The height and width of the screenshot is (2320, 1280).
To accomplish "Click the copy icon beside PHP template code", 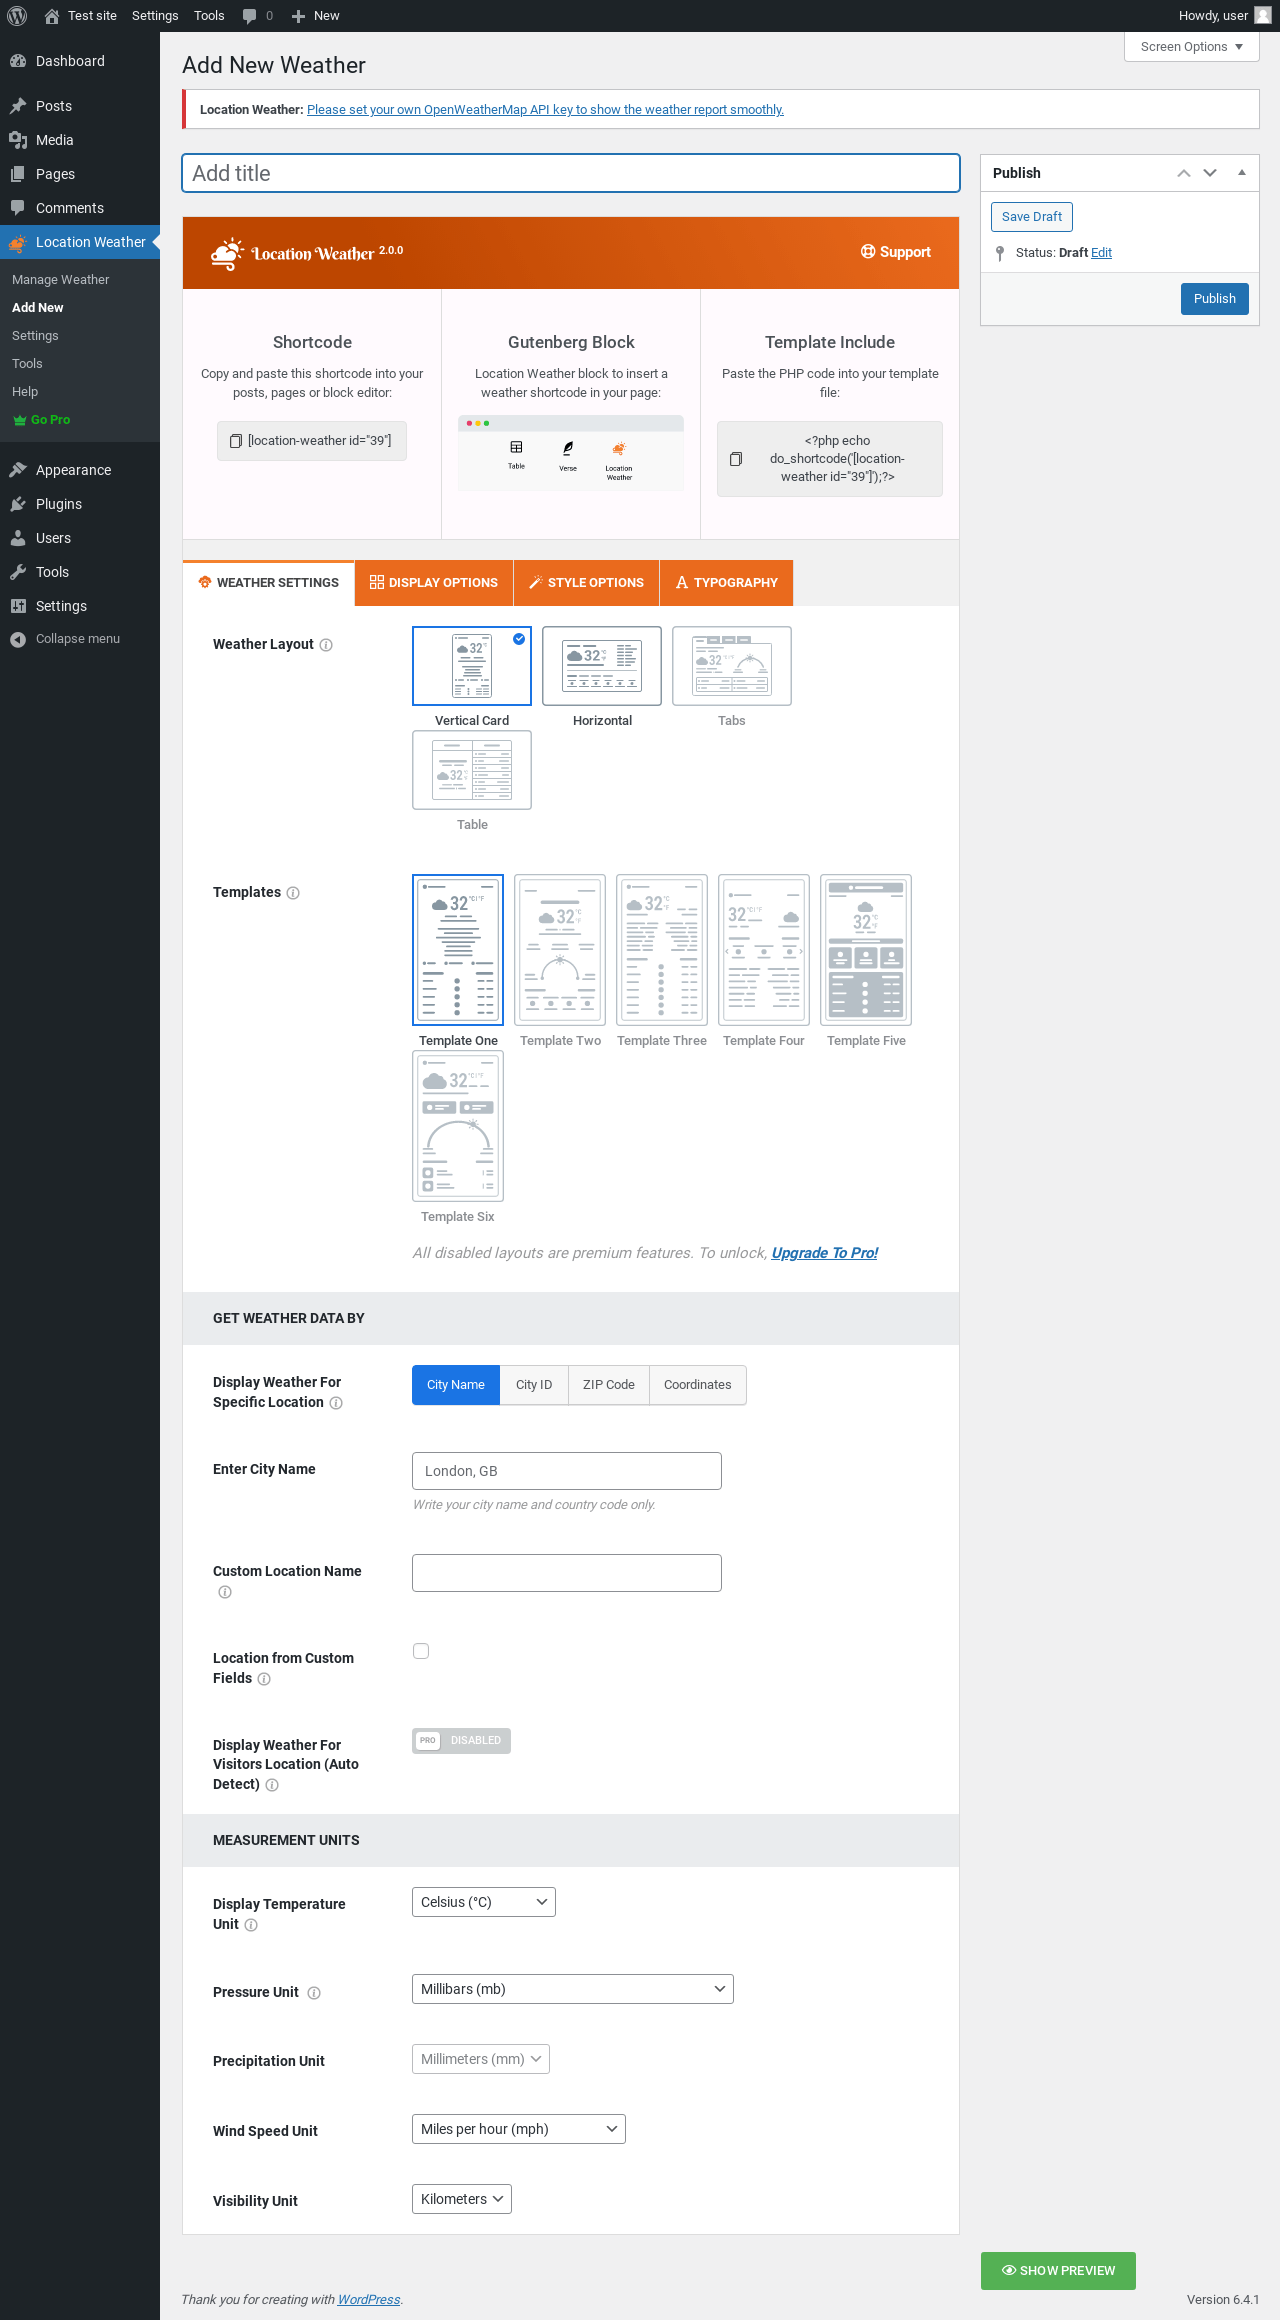I will click(x=736, y=459).
